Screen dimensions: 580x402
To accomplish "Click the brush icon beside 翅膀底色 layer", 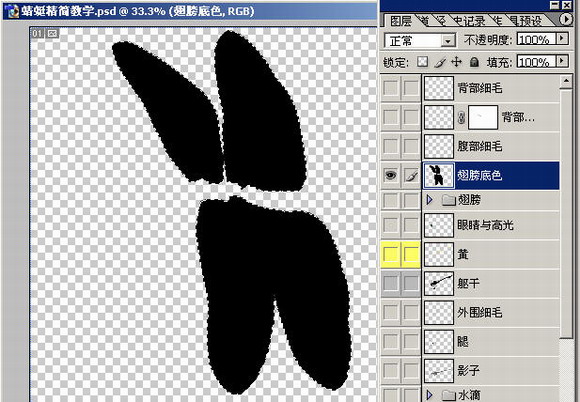I will pyautogui.click(x=411, y=175).
